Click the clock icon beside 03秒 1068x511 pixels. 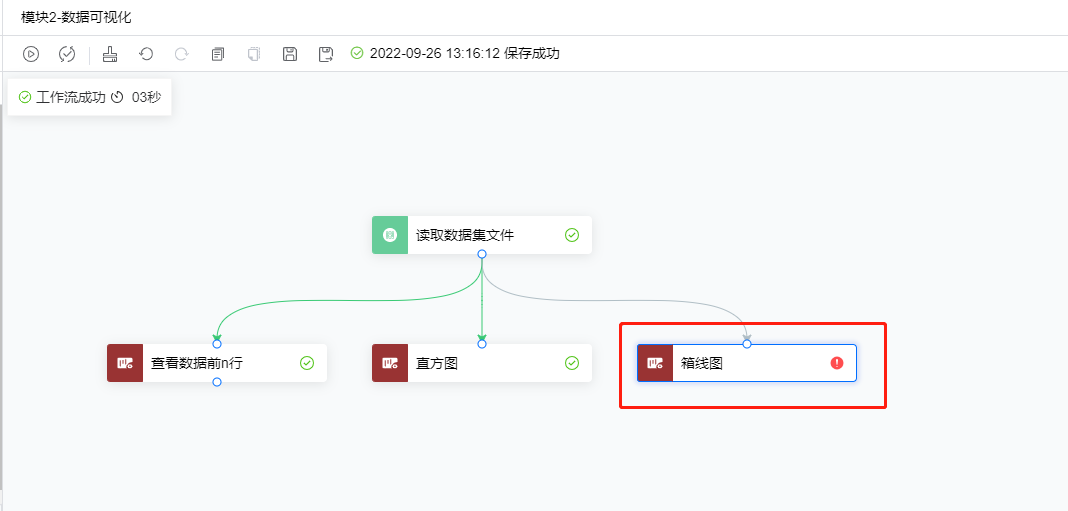point(117,97)
